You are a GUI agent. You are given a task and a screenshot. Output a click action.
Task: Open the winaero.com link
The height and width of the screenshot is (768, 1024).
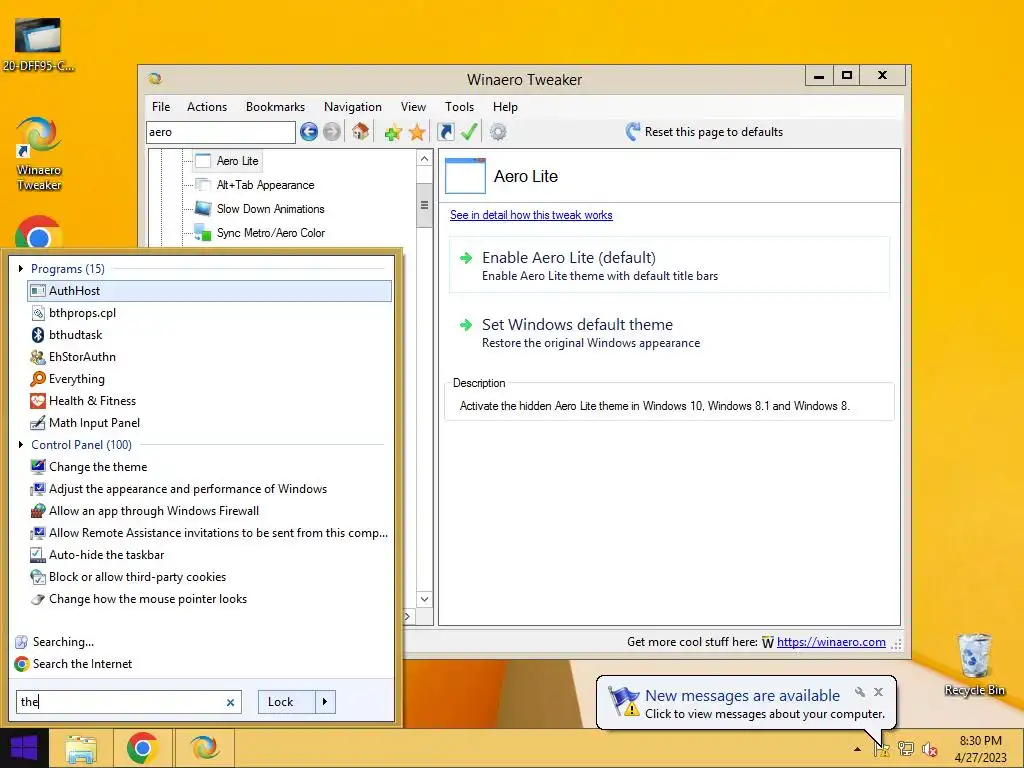[831, 642]
